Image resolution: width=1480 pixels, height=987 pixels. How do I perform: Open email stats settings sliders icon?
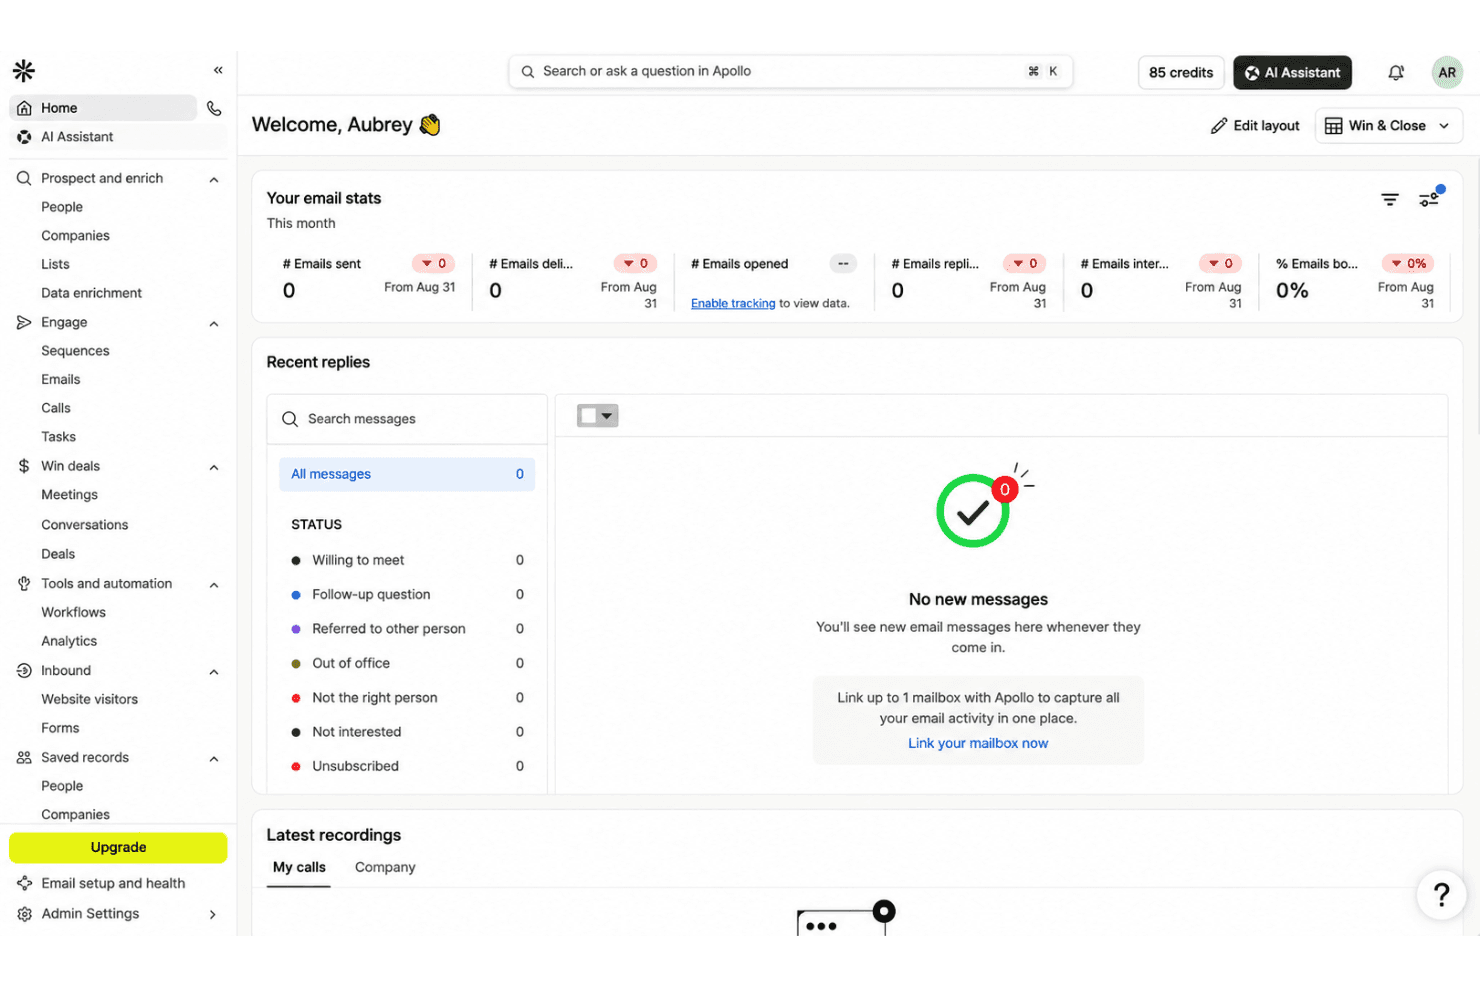[x=1429, y=198]
